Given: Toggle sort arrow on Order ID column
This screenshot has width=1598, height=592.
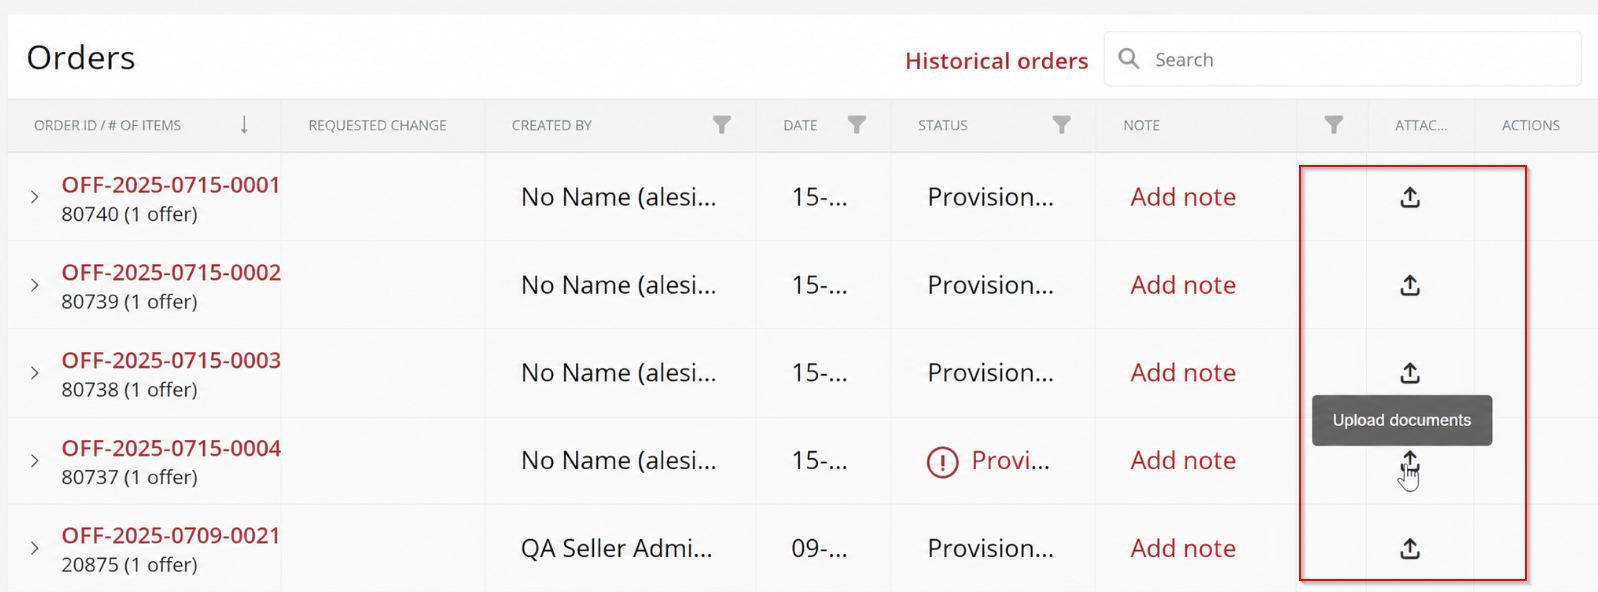Looking at the screenshot, I should (244, 125).
